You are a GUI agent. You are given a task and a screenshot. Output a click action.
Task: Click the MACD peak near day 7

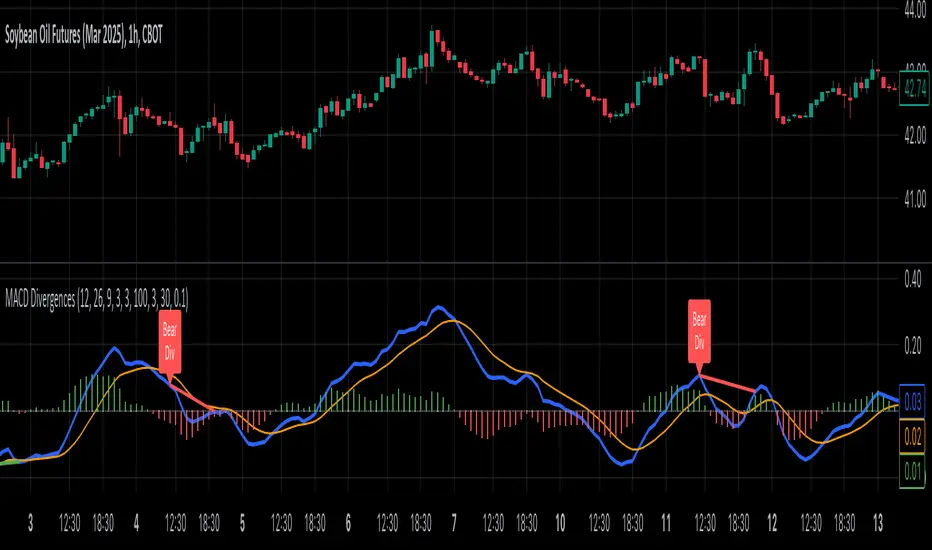tap(438, 307)
